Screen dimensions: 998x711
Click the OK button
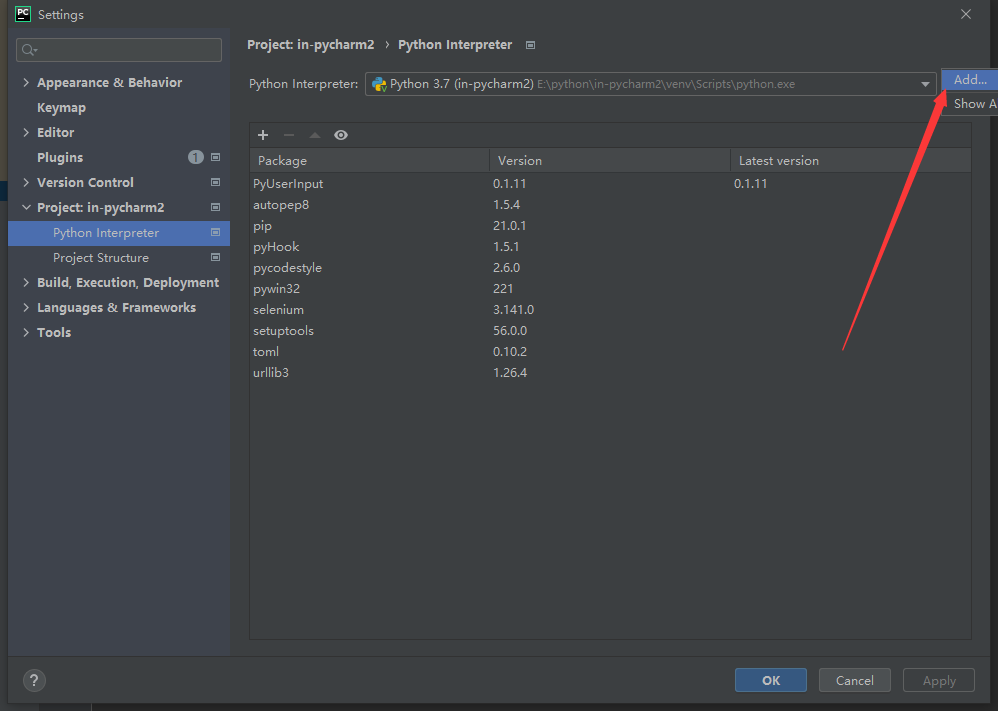[771, 680]
